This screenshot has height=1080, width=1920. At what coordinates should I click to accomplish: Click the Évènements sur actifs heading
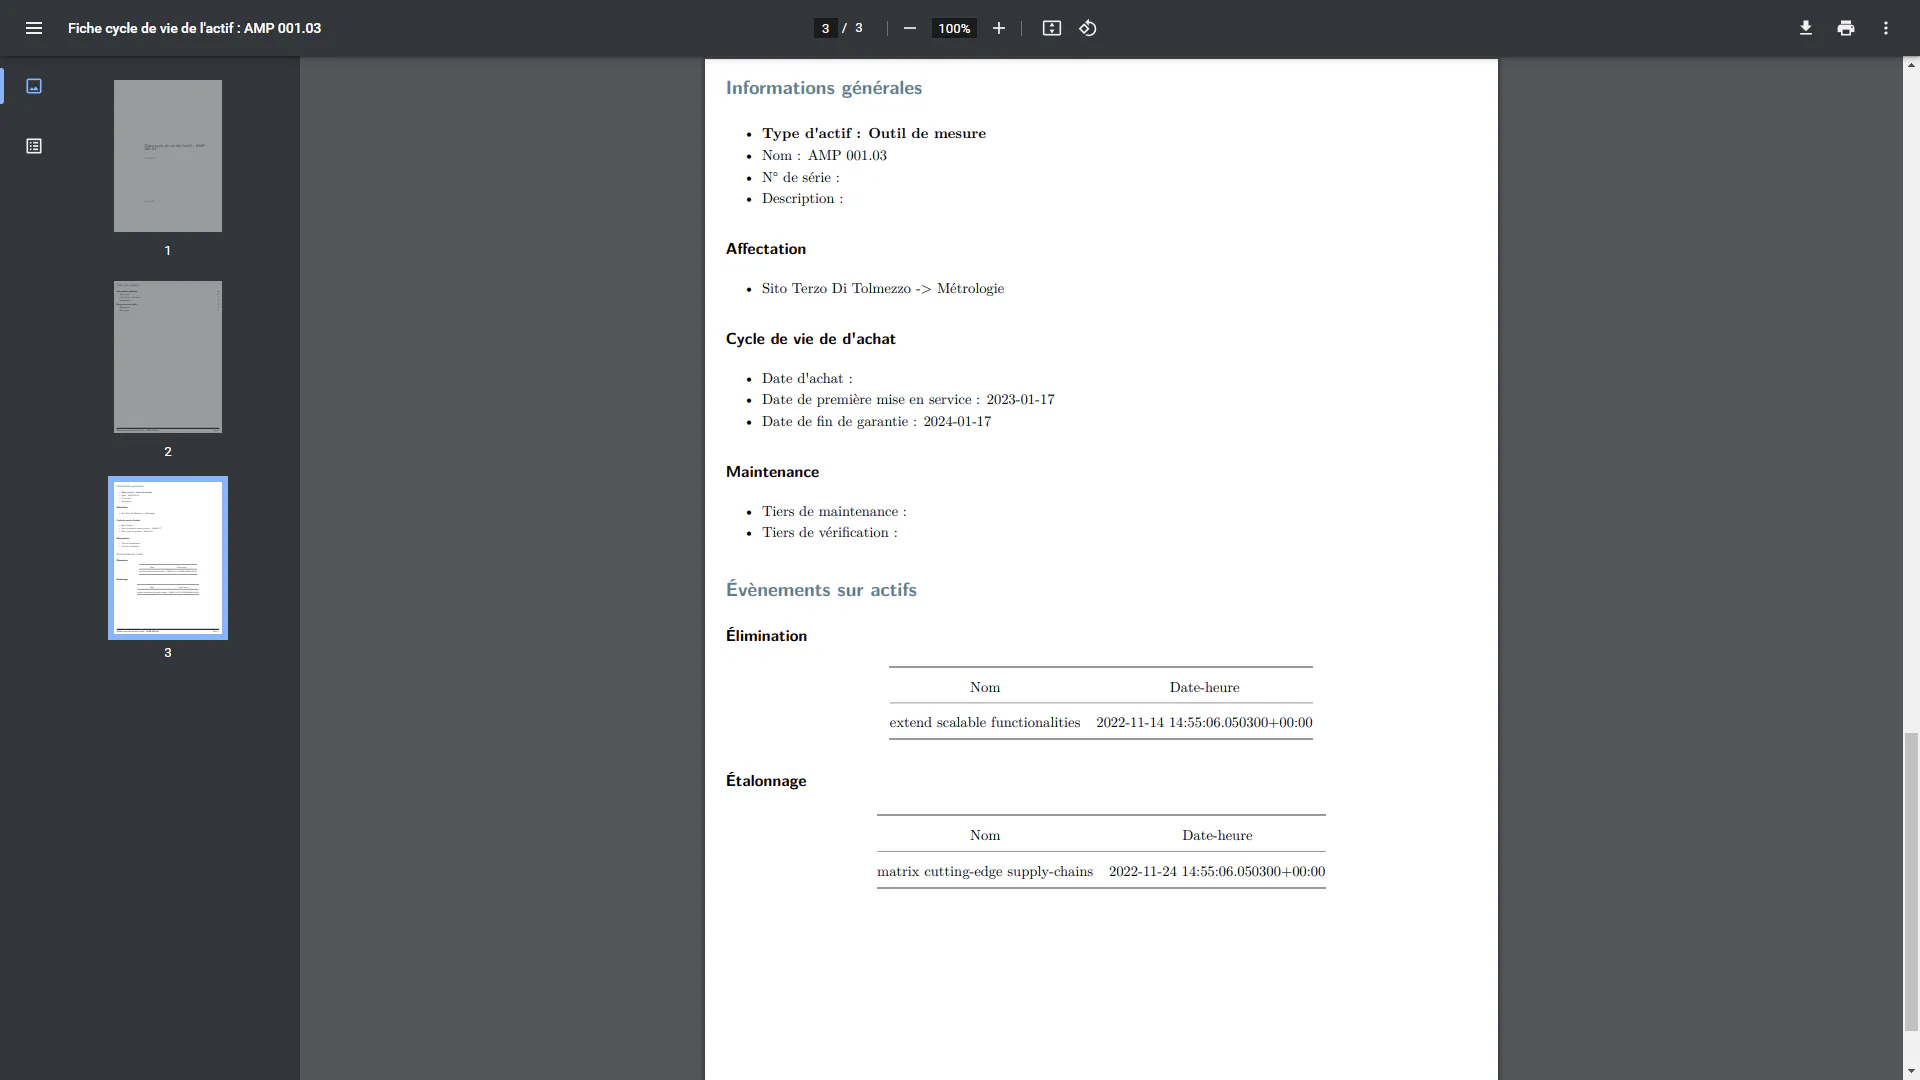(821, 590)
